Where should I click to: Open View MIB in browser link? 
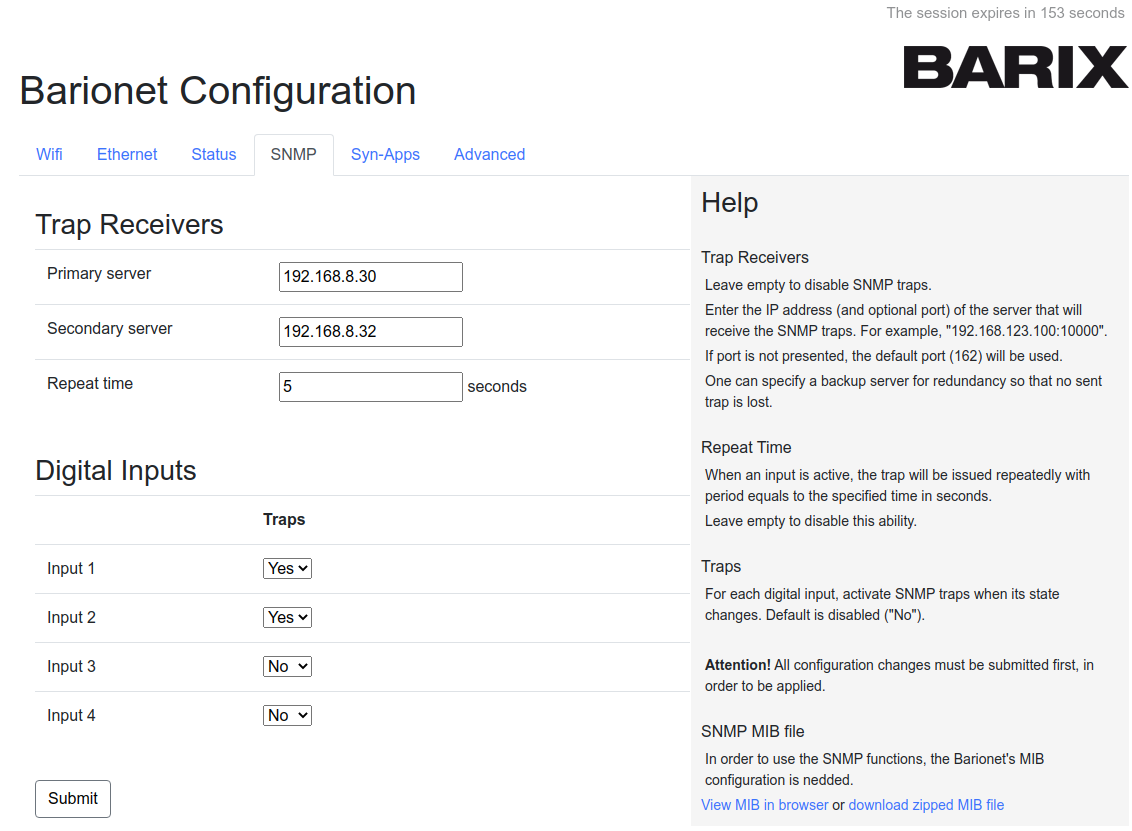pos(764,805)
